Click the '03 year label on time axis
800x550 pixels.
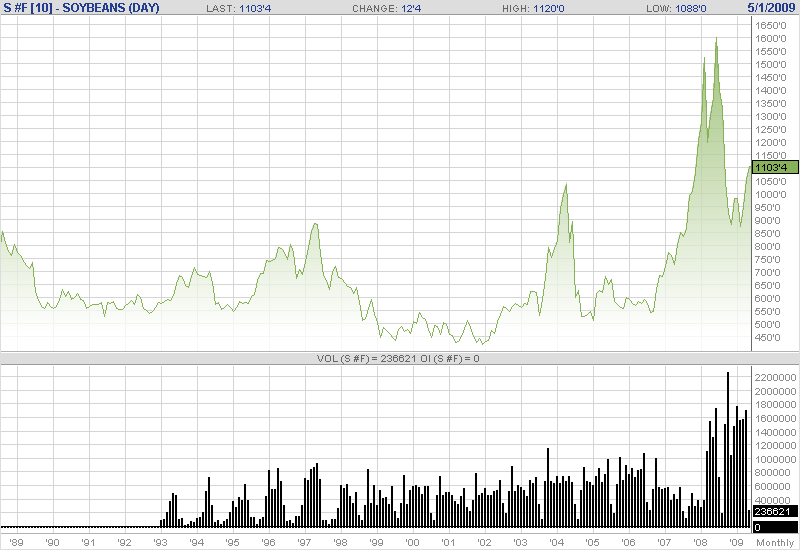pyautogui.click(x=520, y=542)
